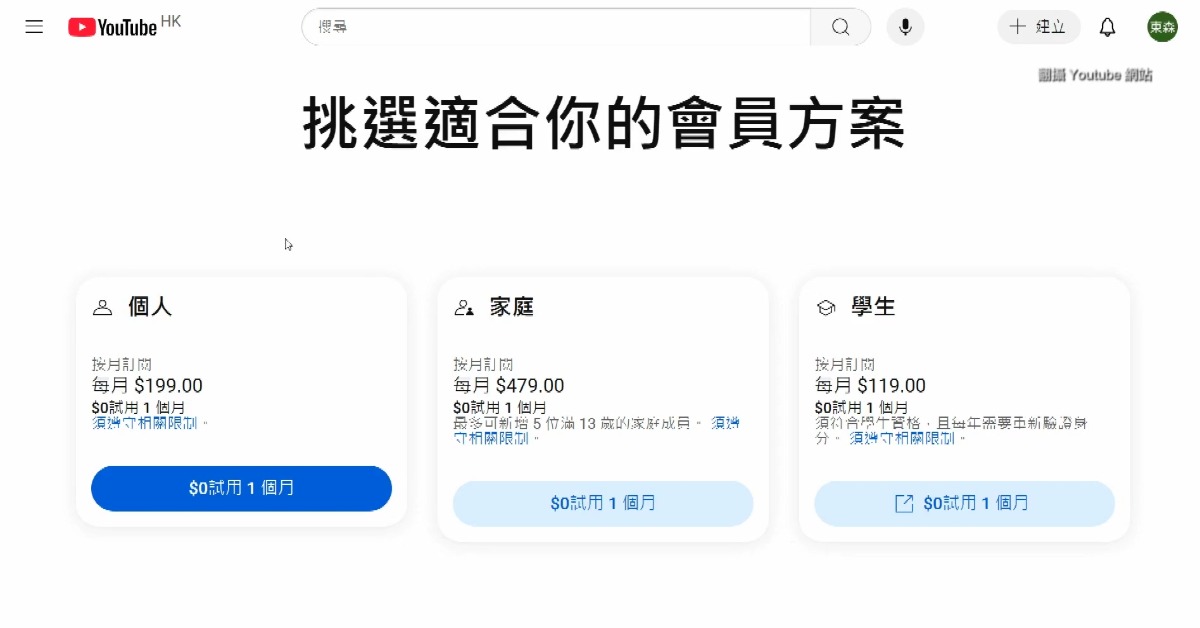Open the notifications bell

tap(1107, 27)
